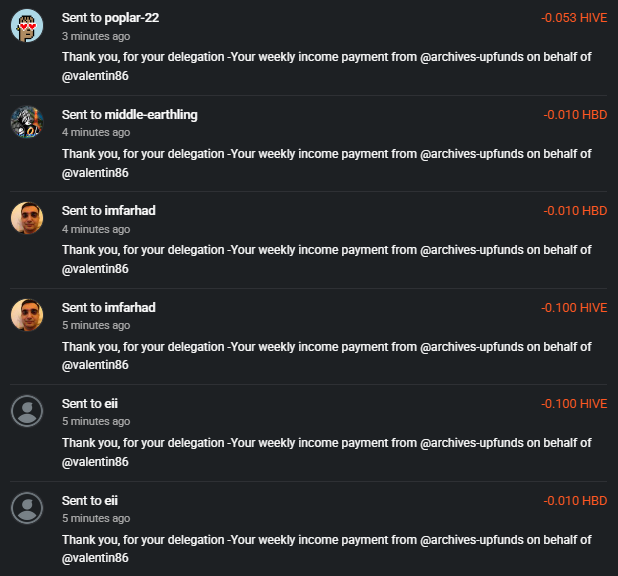Visit the middle-earthling account name

(151, 114)
